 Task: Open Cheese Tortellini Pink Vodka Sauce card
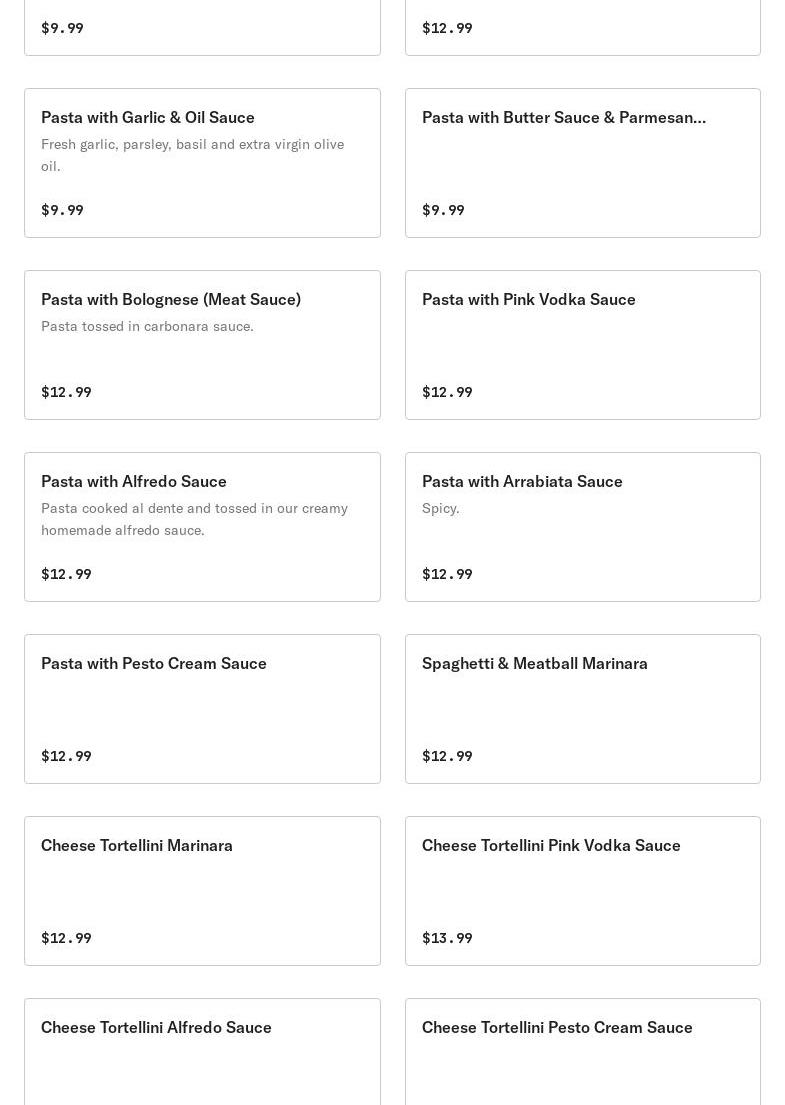click(x=583, y=891)
